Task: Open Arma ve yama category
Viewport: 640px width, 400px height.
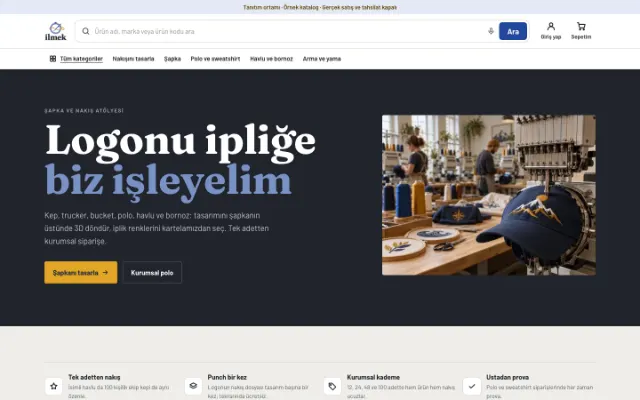Action: [322, 59]
